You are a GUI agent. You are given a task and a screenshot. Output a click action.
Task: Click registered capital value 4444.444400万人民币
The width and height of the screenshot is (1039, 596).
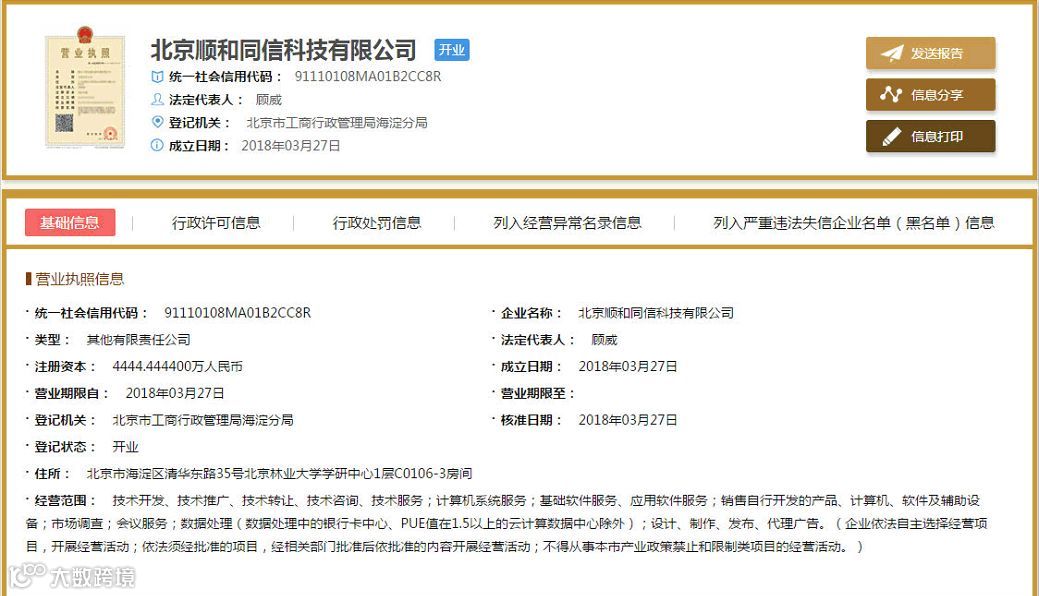[178, 367]
